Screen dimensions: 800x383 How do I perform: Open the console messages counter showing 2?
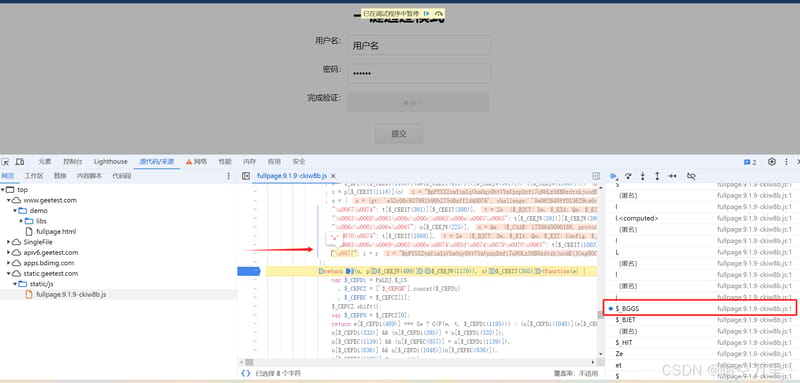click(750, 162)
